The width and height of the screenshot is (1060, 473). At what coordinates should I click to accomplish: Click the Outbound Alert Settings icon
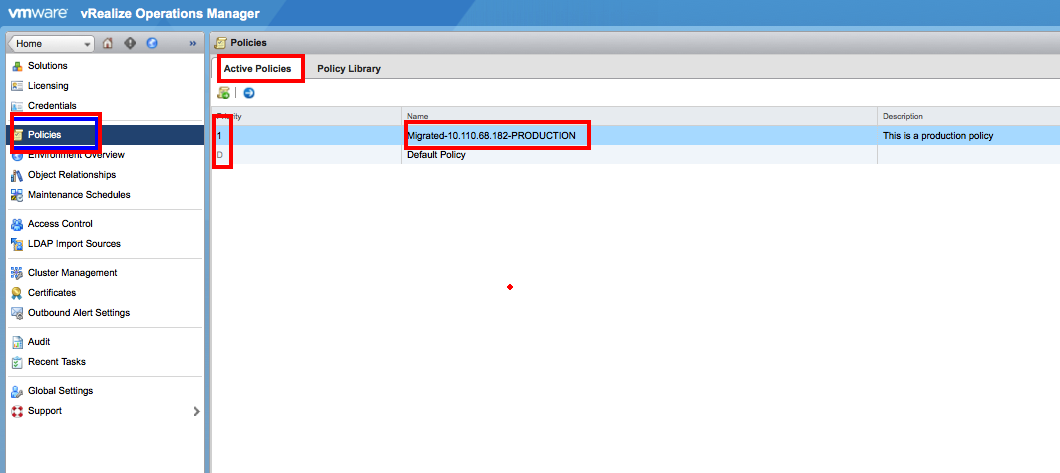click(x=18, y=313)
